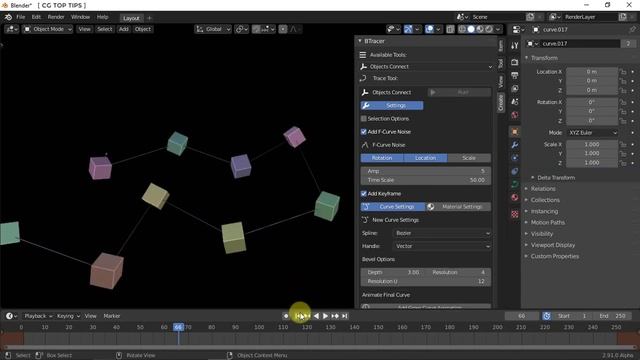This screenshot has width=640, height=360.
Task: Open the Render properties tab
Action: (515, 62)
